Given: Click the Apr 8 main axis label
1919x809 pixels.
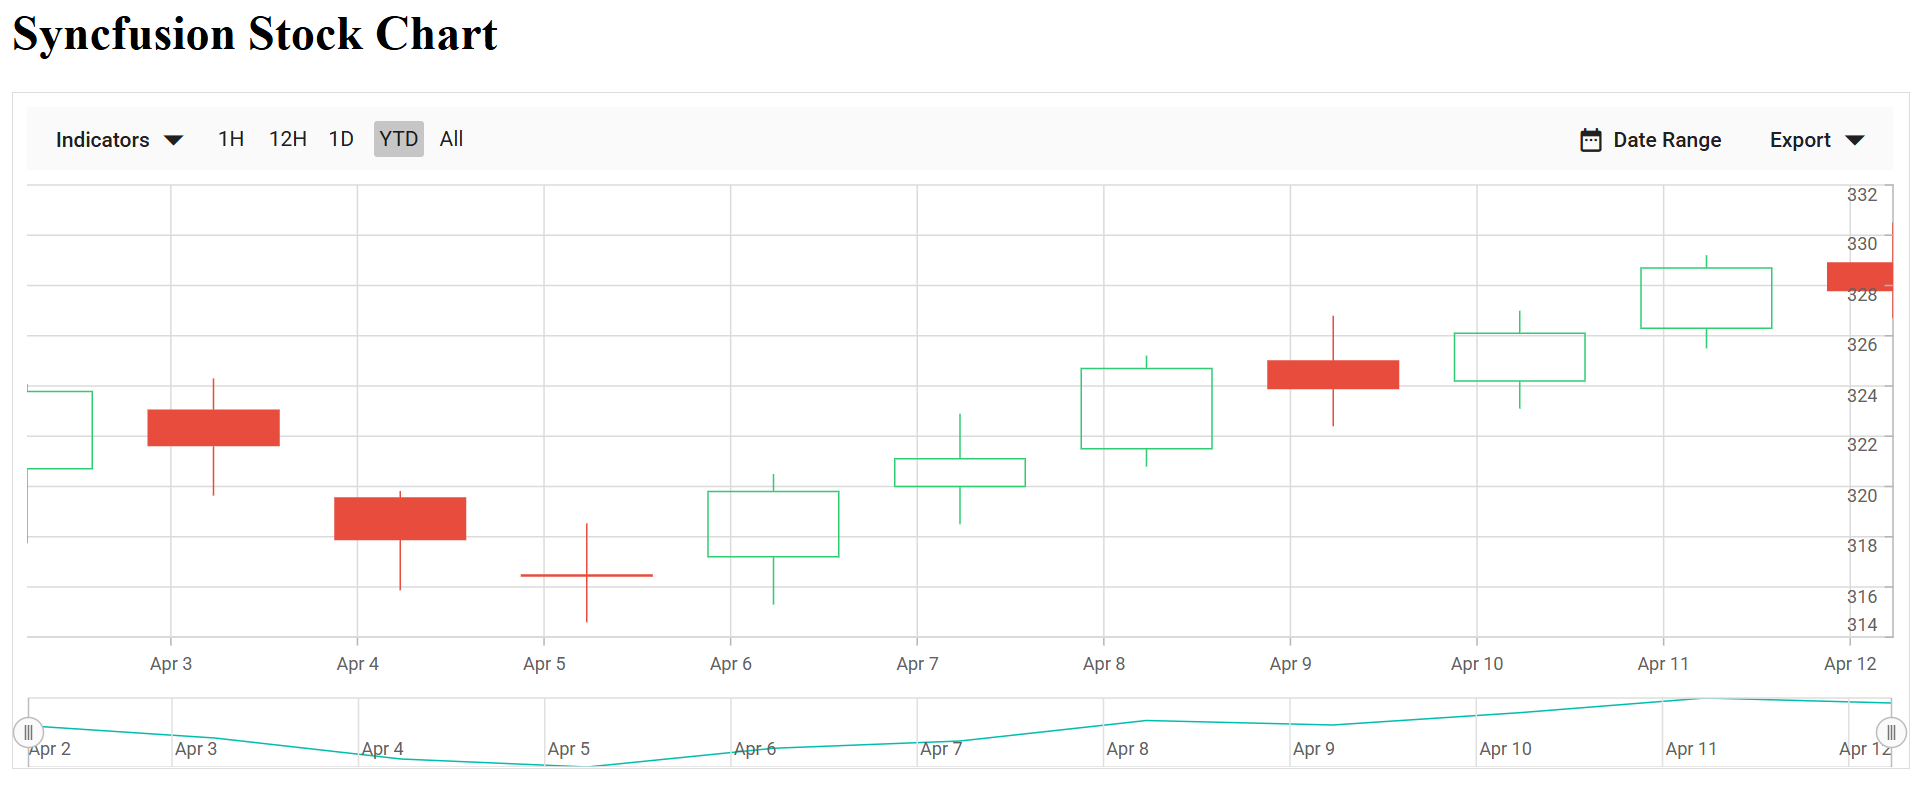Looking at the screenshot, I should coord(1104,664).
